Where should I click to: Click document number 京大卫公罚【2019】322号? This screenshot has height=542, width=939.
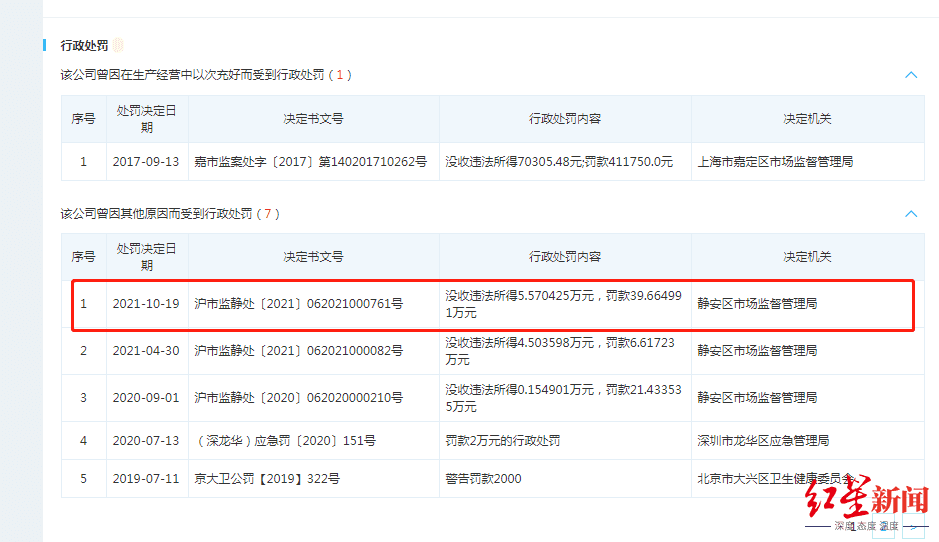[x=267, y=479]
